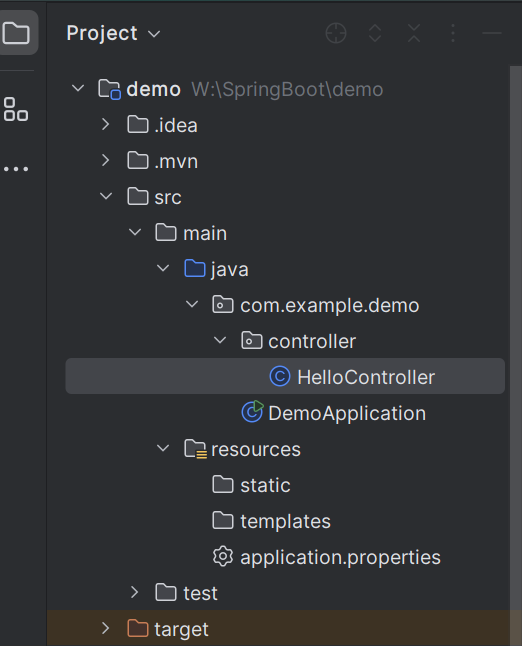Click Collapse All icon in Project header
The width and height of the screenshot is (522, 646).
click(x=414, y=33)
